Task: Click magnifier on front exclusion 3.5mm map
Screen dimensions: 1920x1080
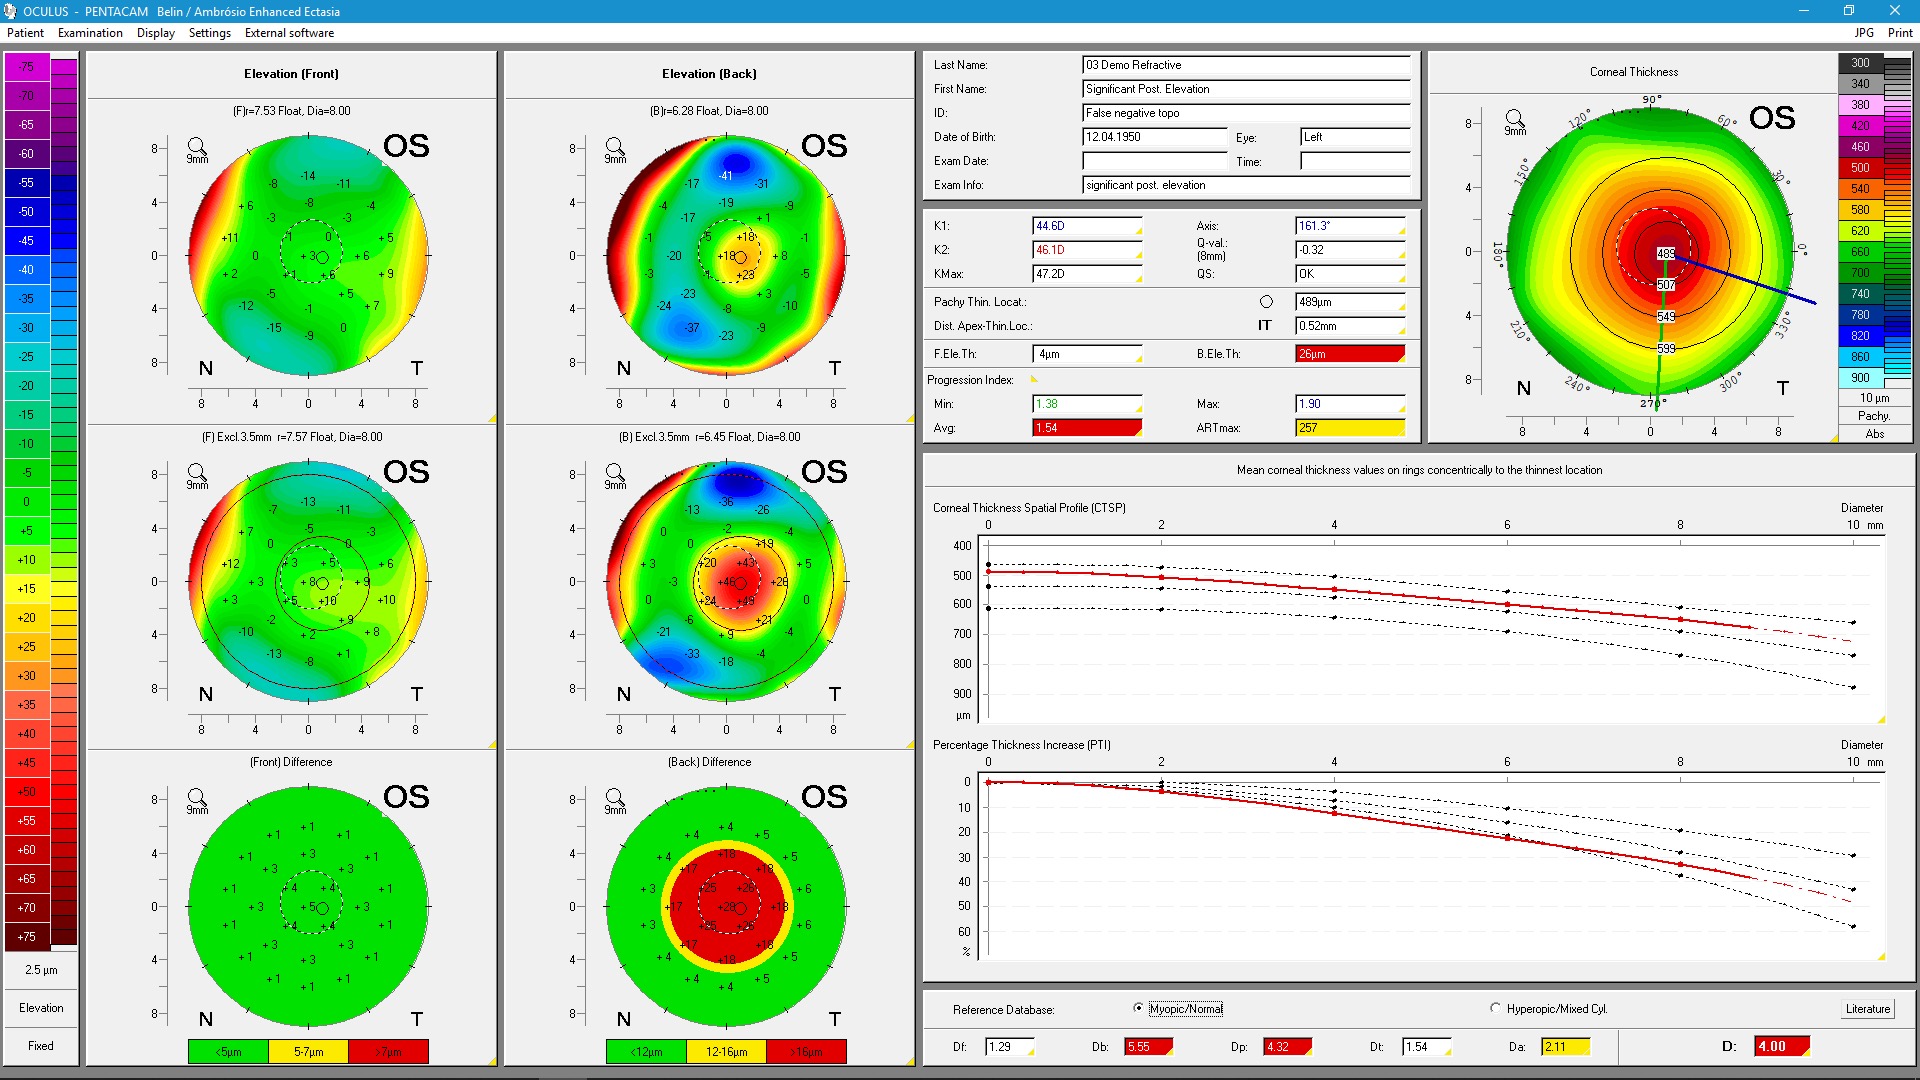Action: tap(196, 473)
